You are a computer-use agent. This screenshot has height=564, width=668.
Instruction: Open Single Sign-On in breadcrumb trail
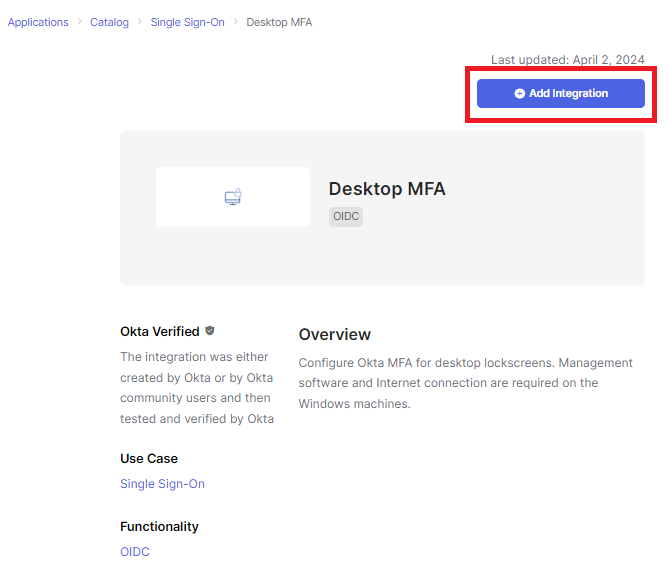[x=187, y=22]
